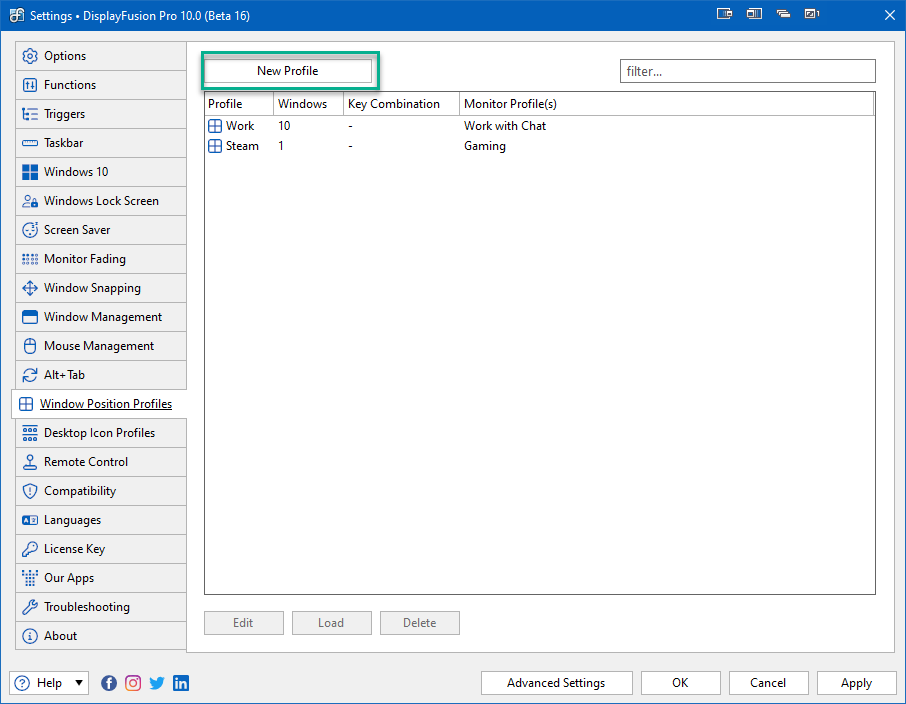Select Window Position Profiles tab
Viewport: 906px width, 704px height.
point(99,404)
